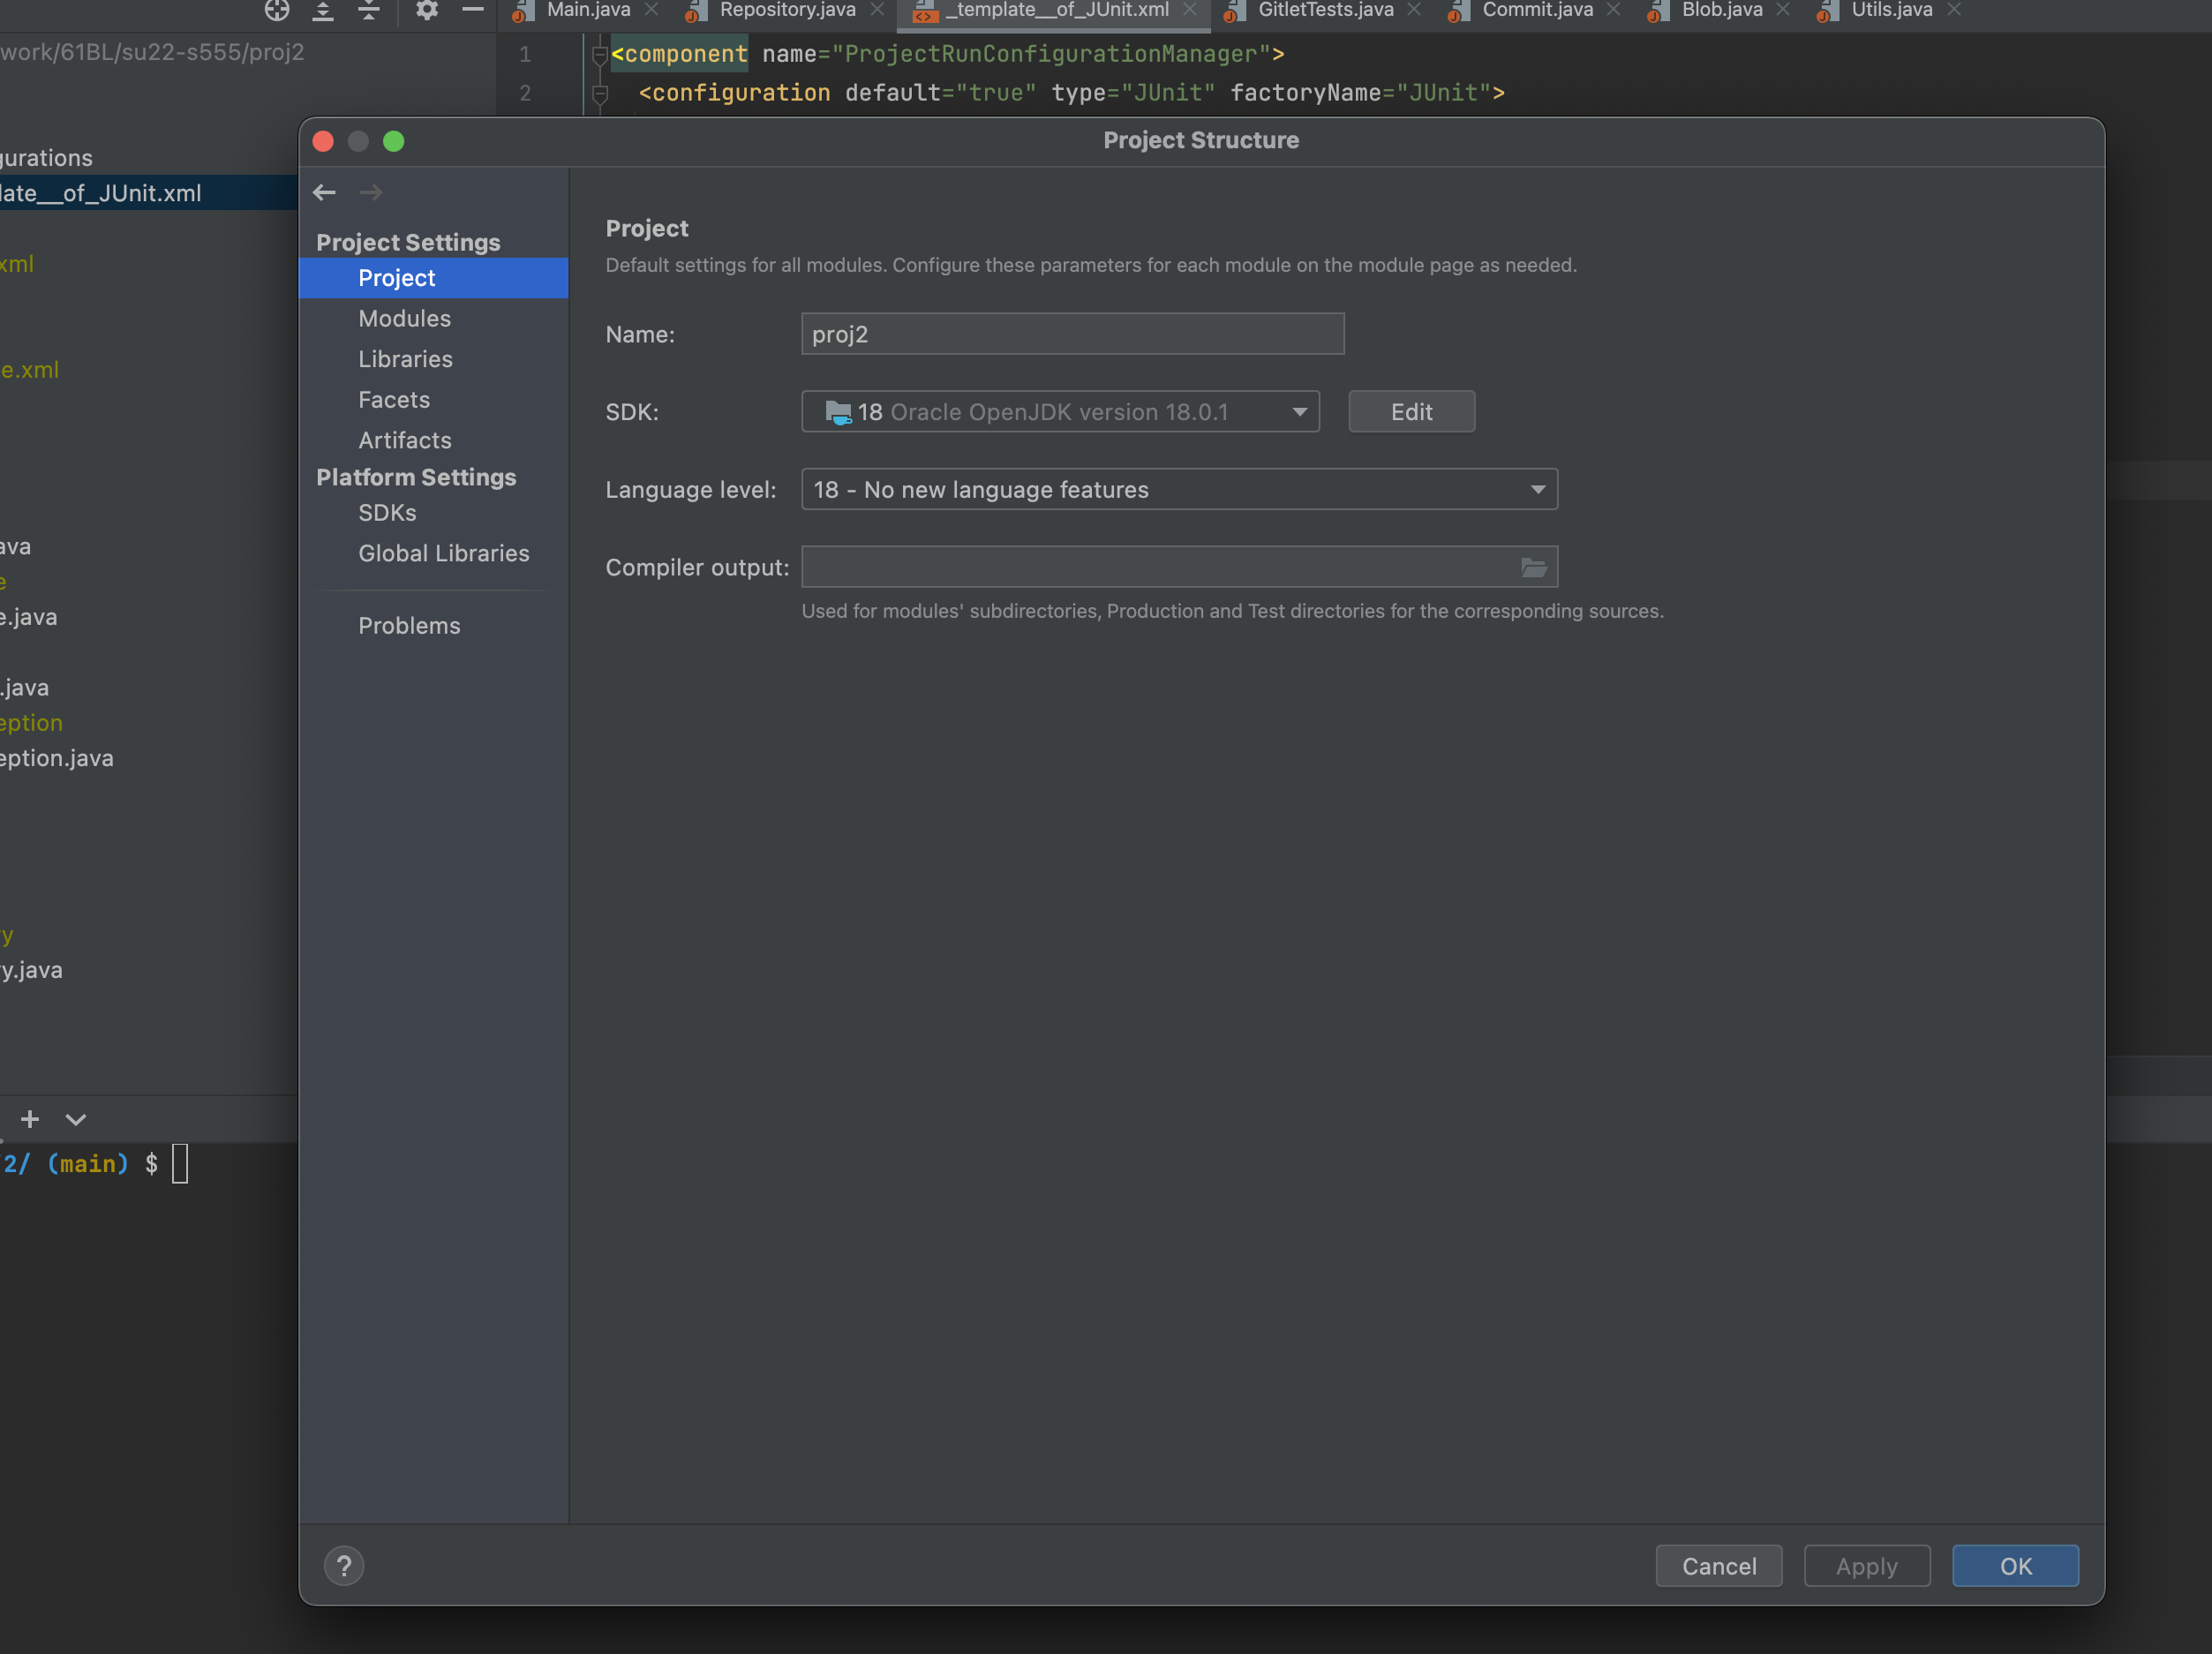The image size is (2212, 1654).
Task: Expand the terminal tab options chevron
Action: click(76, 1119)
